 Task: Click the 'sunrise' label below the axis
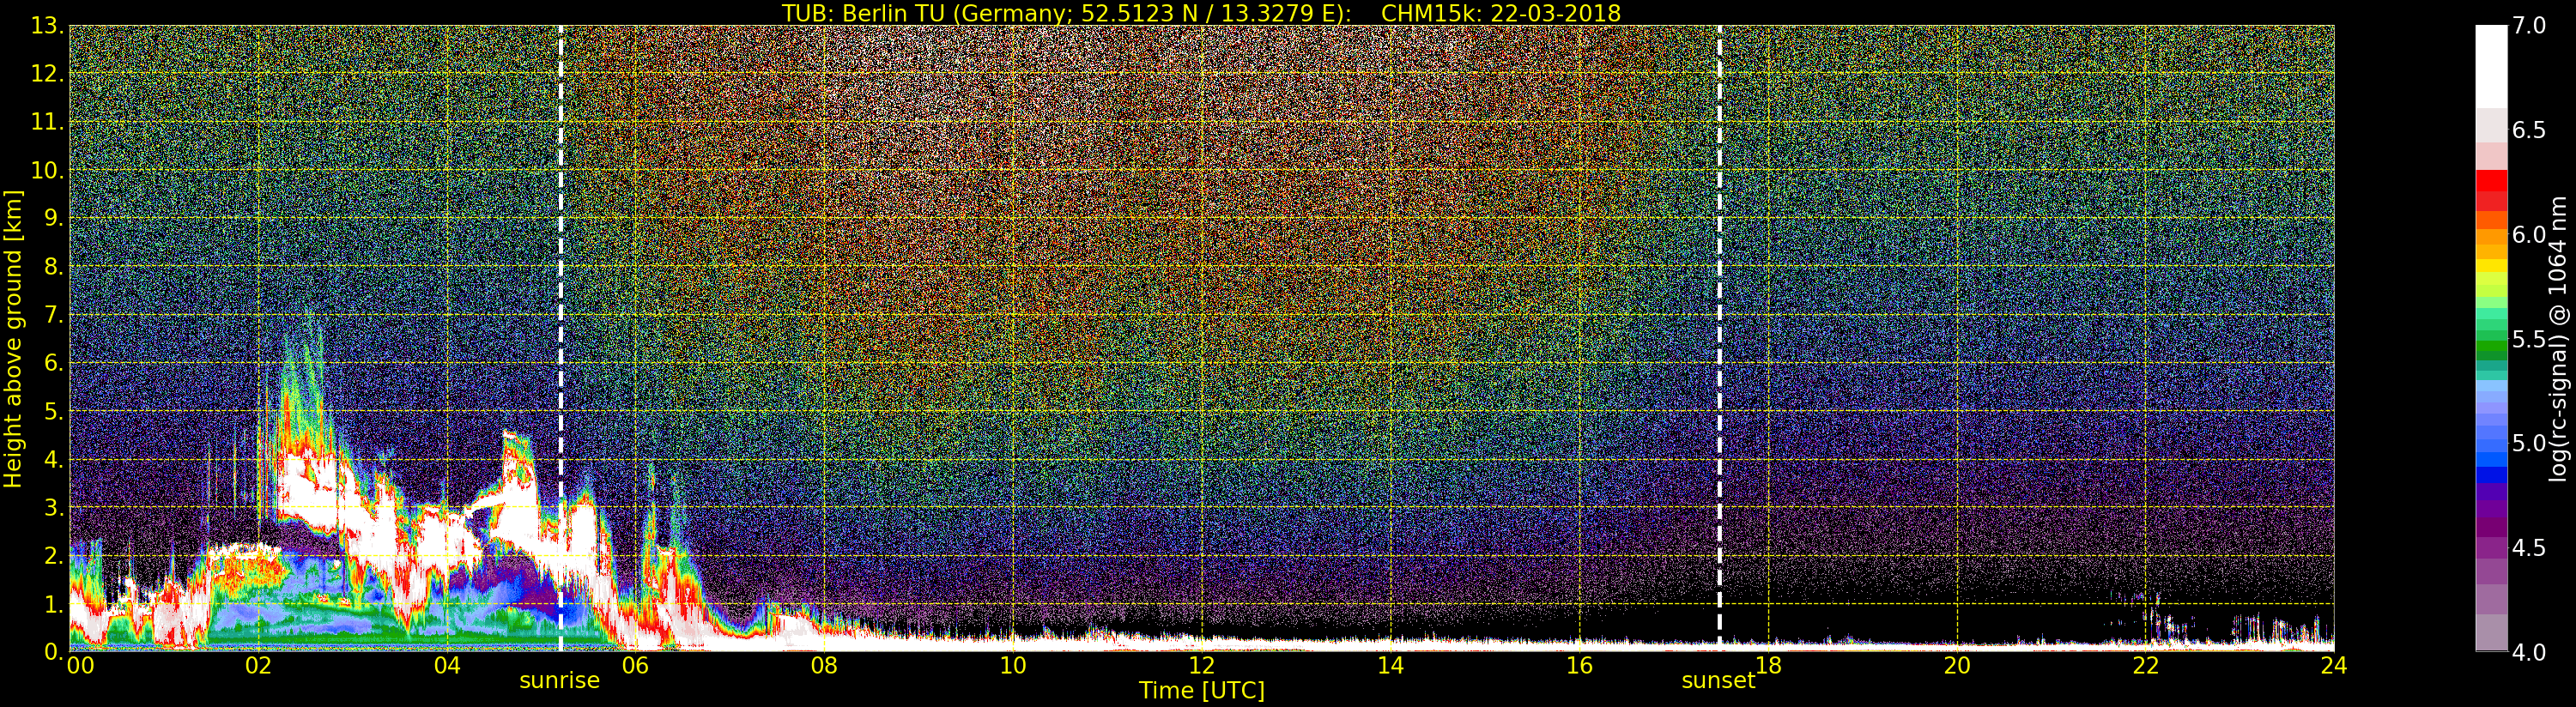(x=559, y=681)
